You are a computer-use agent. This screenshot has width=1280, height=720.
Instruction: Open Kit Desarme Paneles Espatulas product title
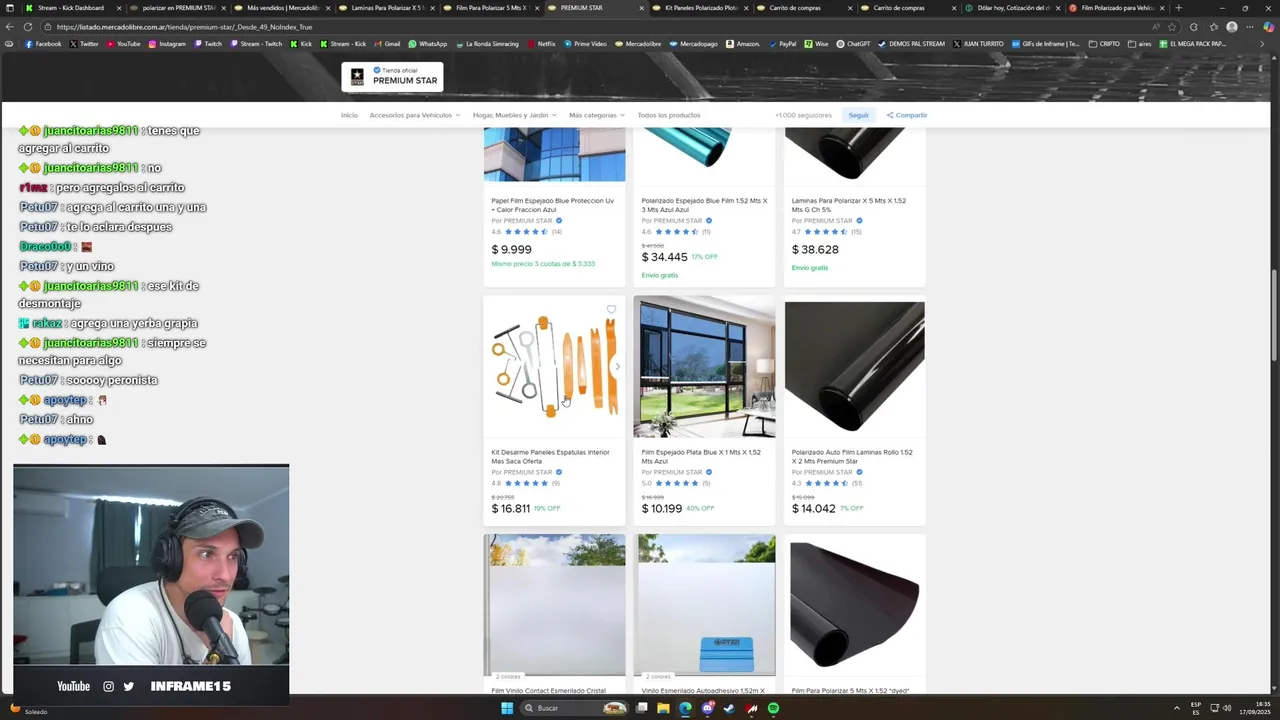pyautogui.click(x=550, y=456)
